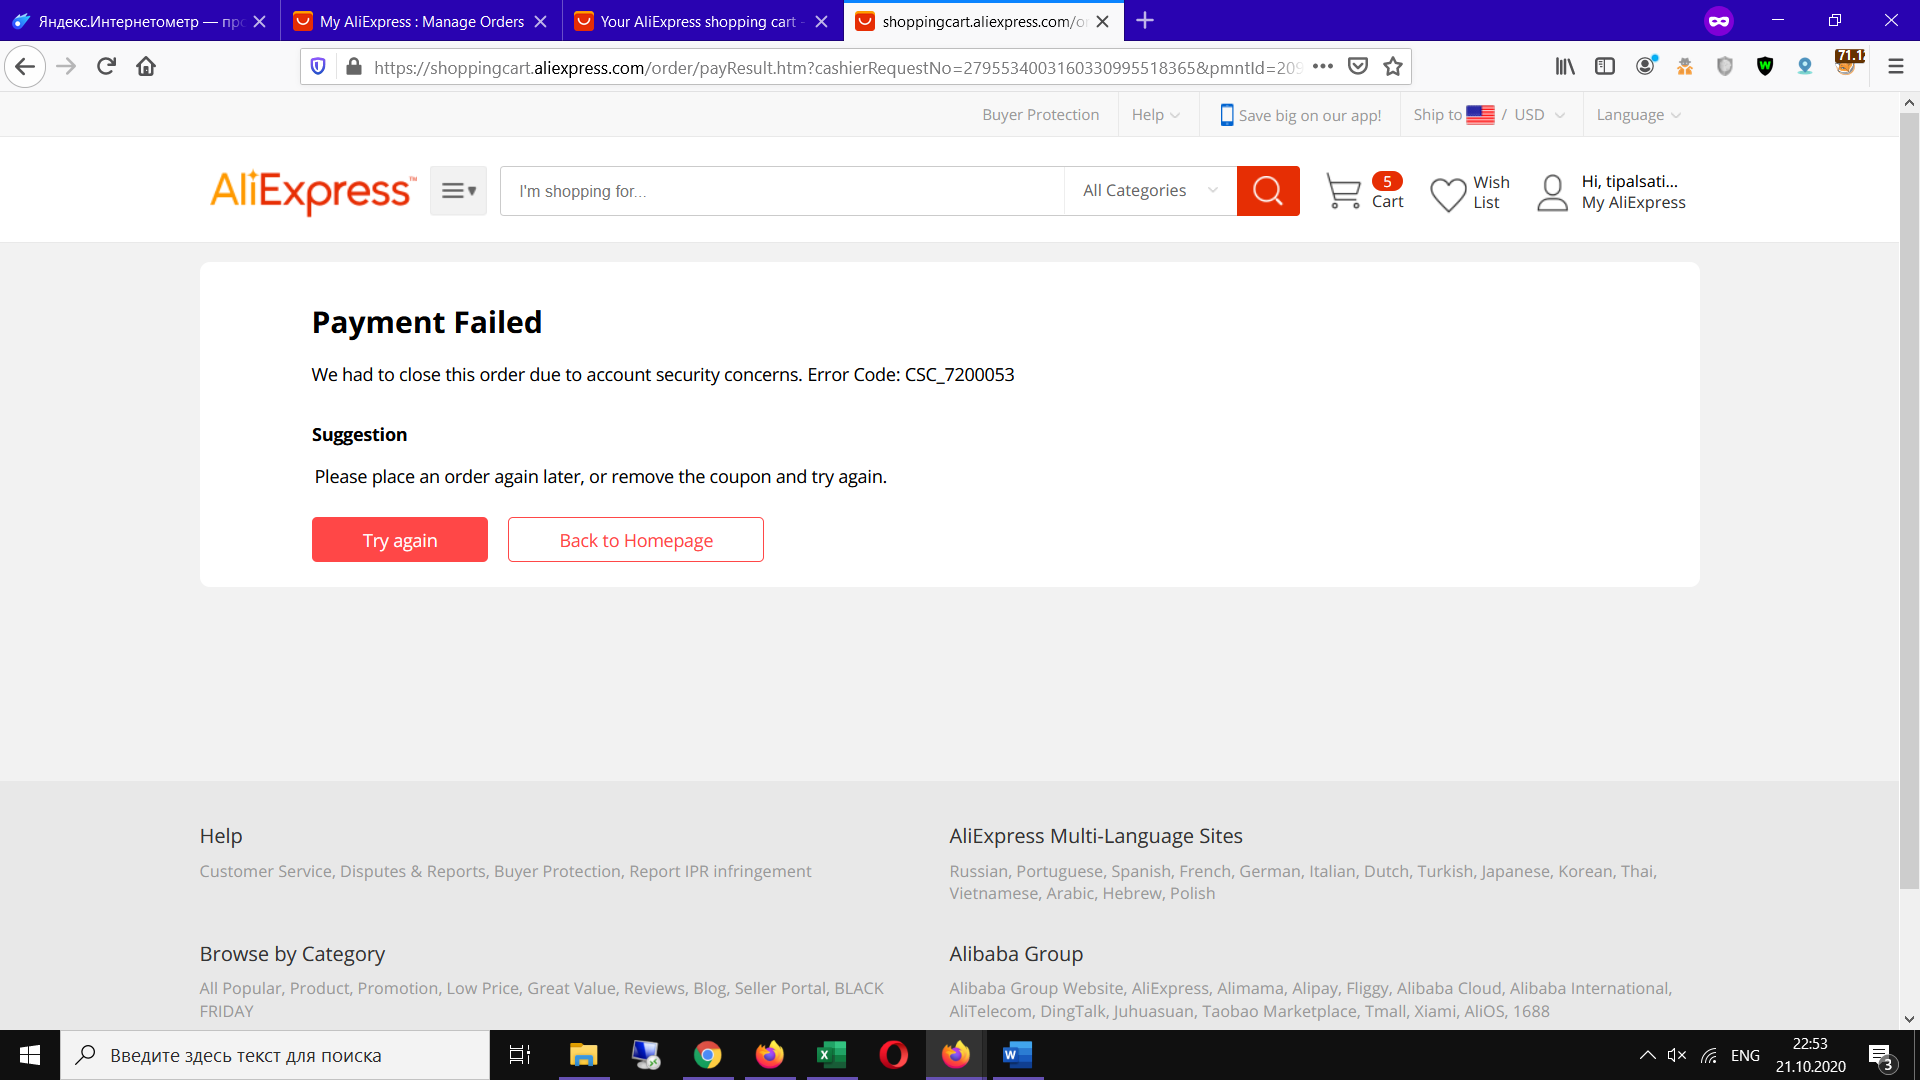Open the Russian language site link
This screenshot has width=1920, height=1080.
tap(978, 871)
